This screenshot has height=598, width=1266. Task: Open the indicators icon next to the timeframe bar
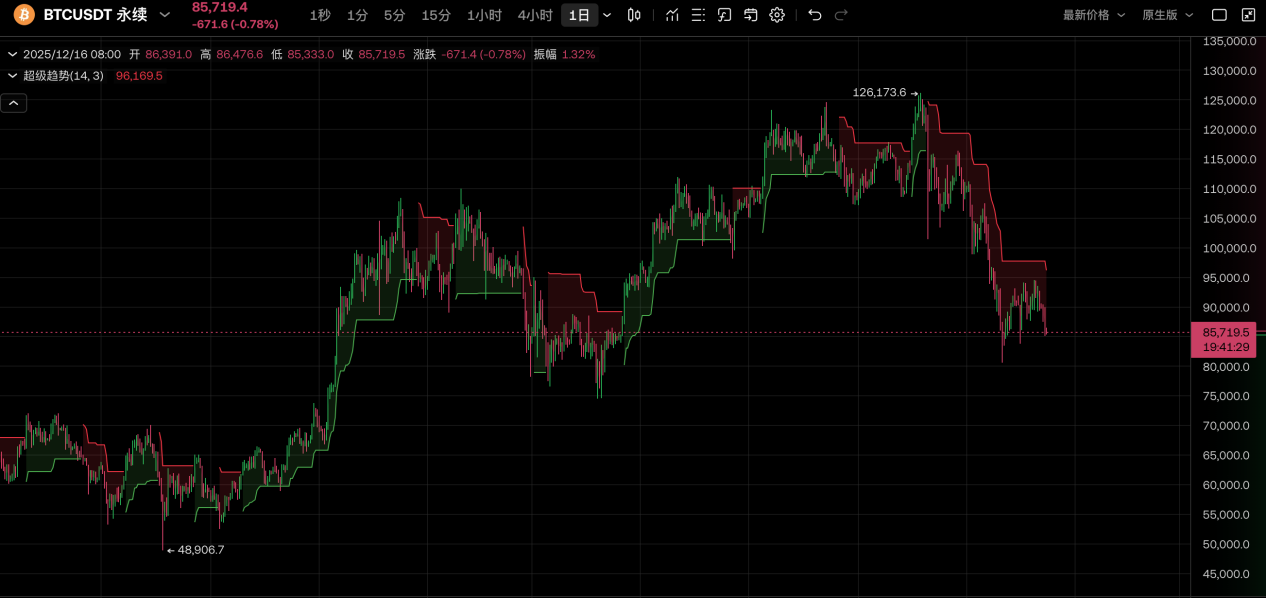point(671,15)
